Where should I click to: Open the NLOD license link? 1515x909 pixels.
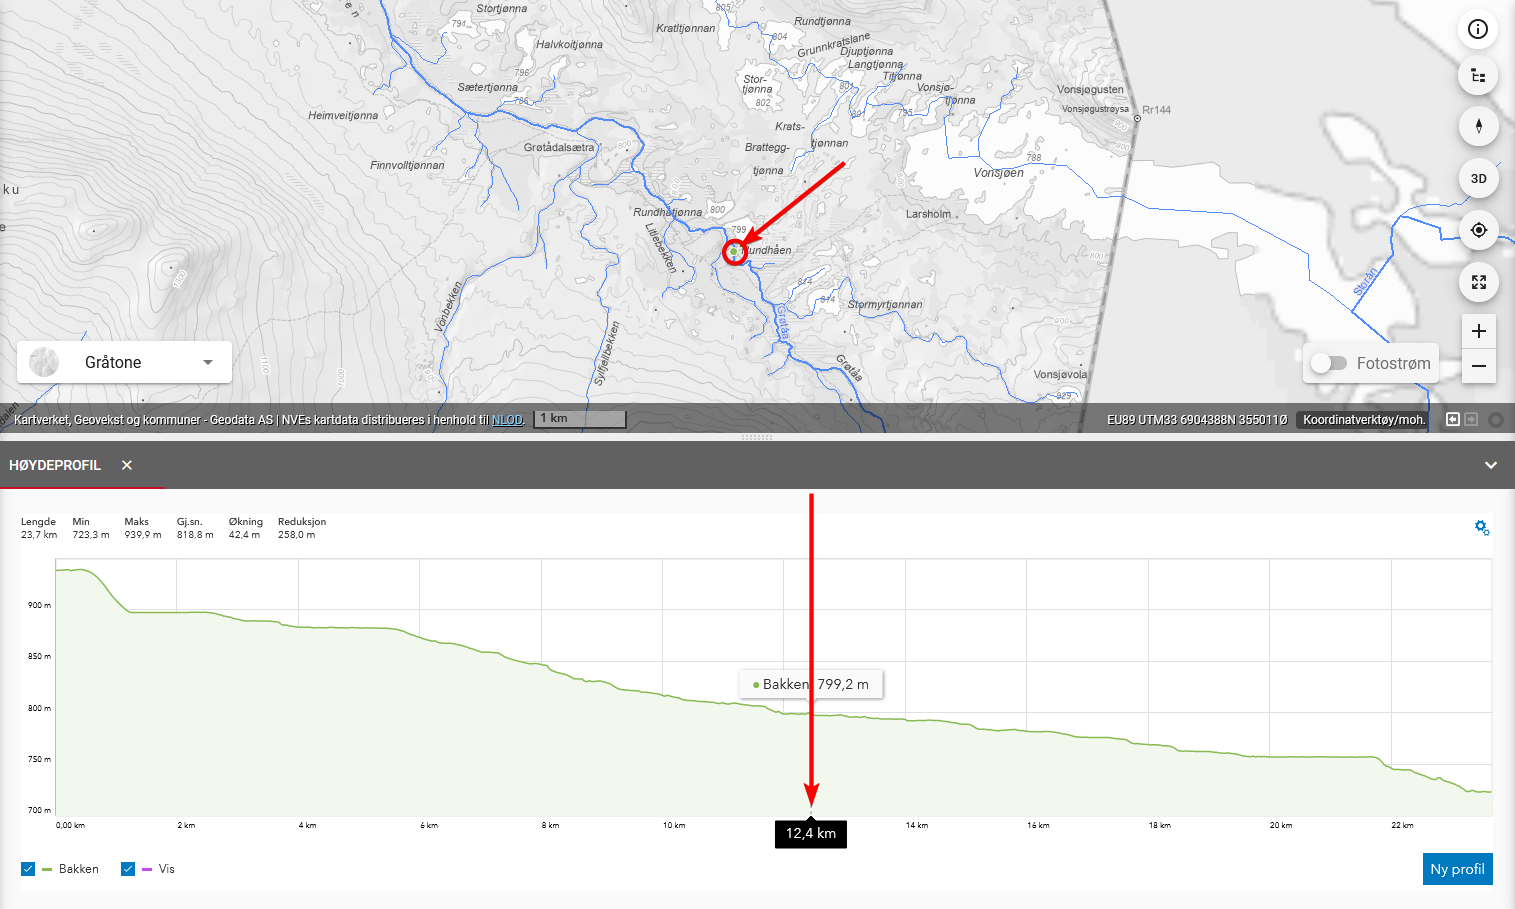pyautogui.click(x=507, y=420)
